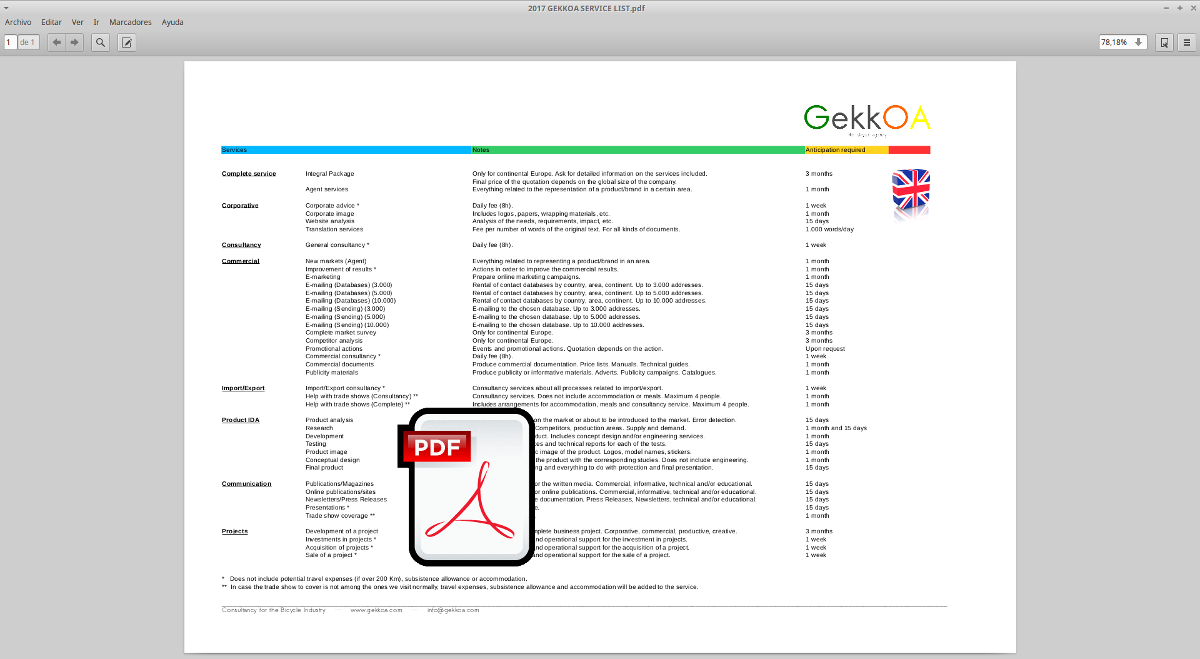1200x659 pixels.
Task: Activate the annotation pencil tool
Action: (x=127, y=42)
